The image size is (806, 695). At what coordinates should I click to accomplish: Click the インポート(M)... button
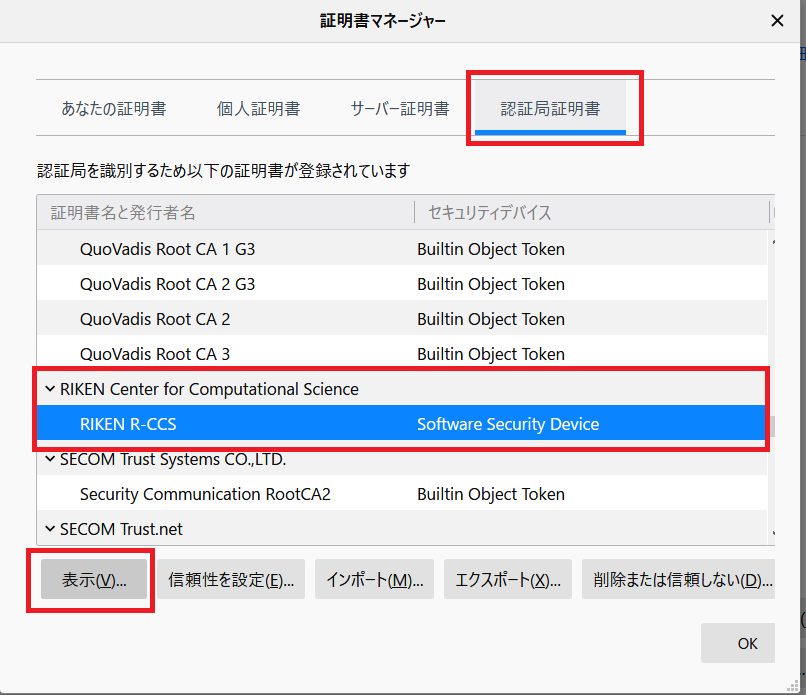[374, 580]
